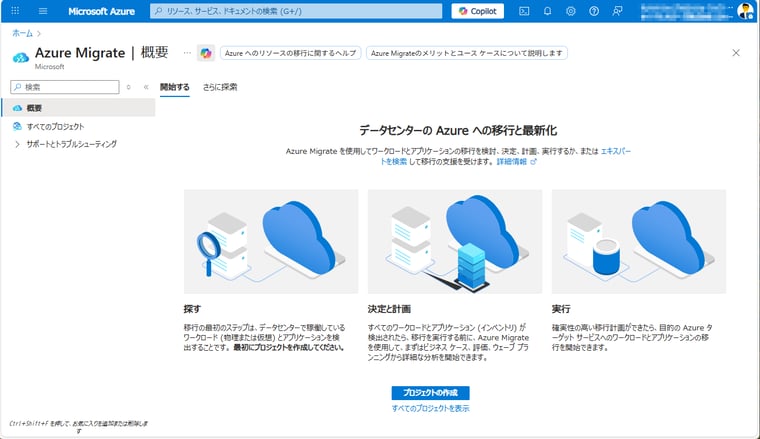Close the Azure Migrate blade
This screenshot has height=439, width=760.
736,52
